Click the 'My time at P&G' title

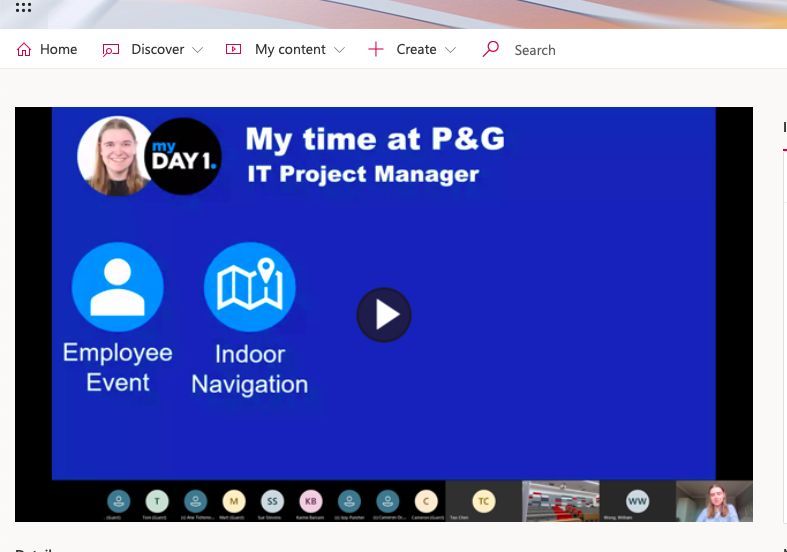click(375, 139)
